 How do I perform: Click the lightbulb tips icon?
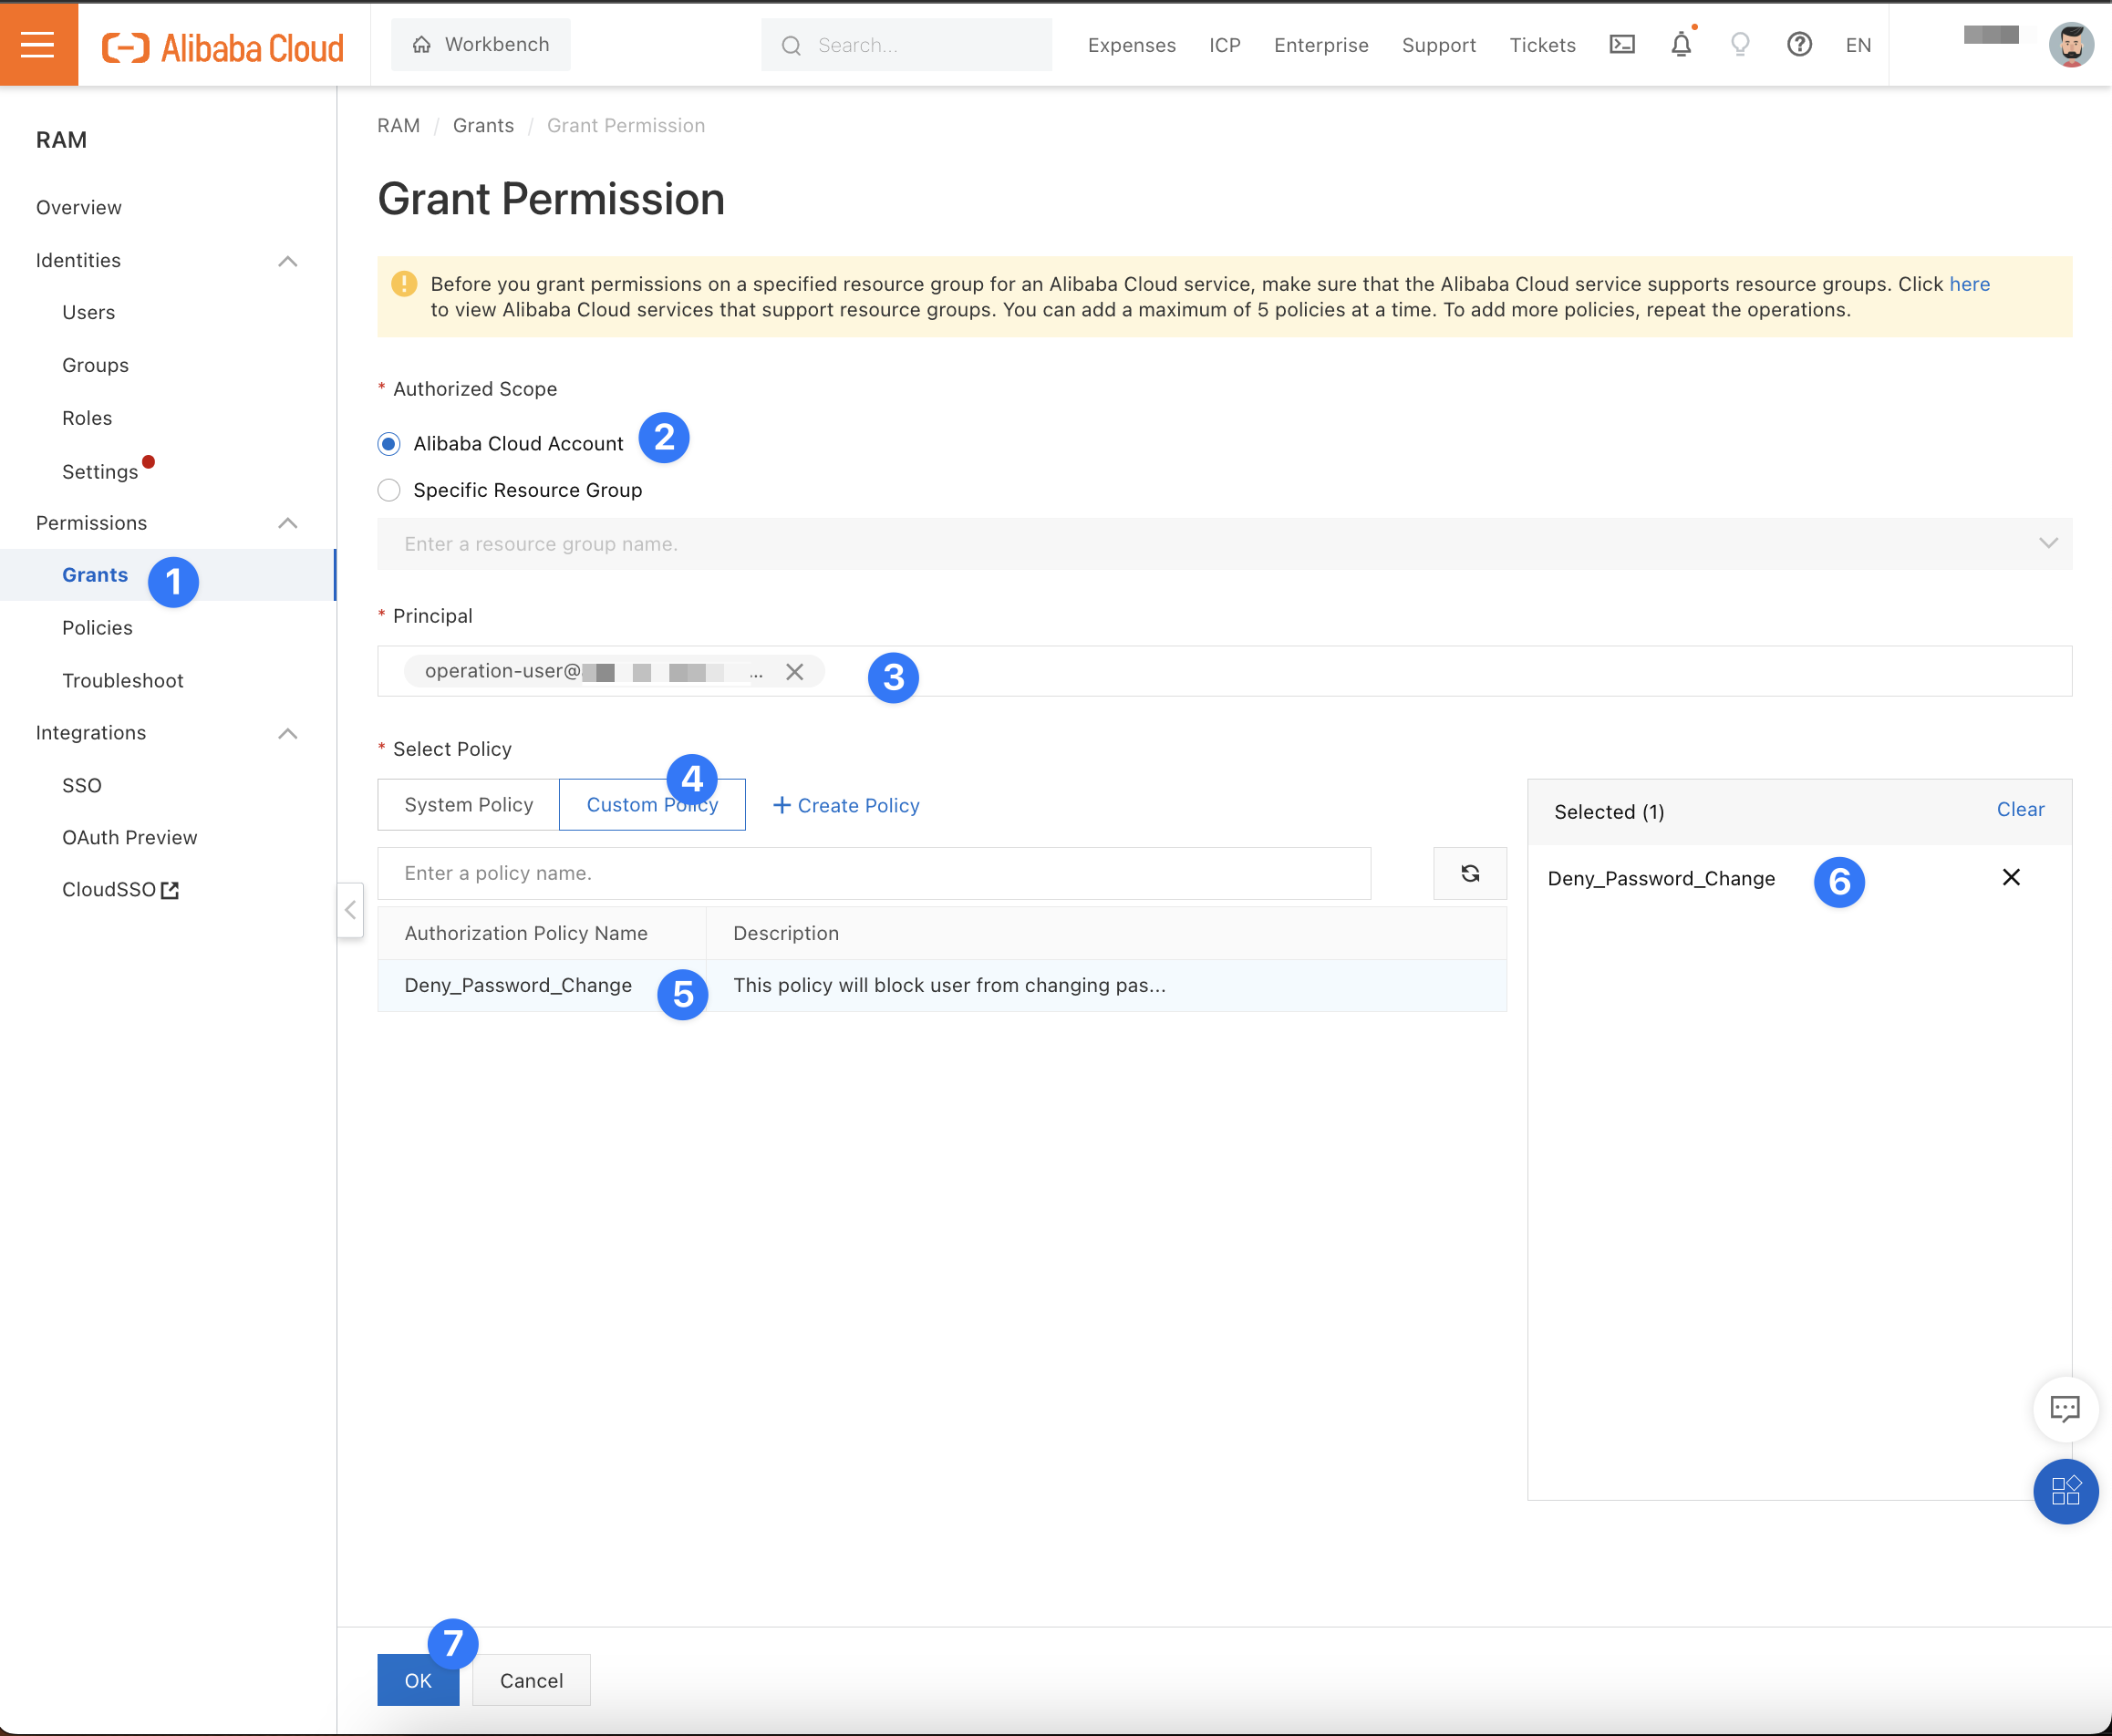(x=1740, y=45)
